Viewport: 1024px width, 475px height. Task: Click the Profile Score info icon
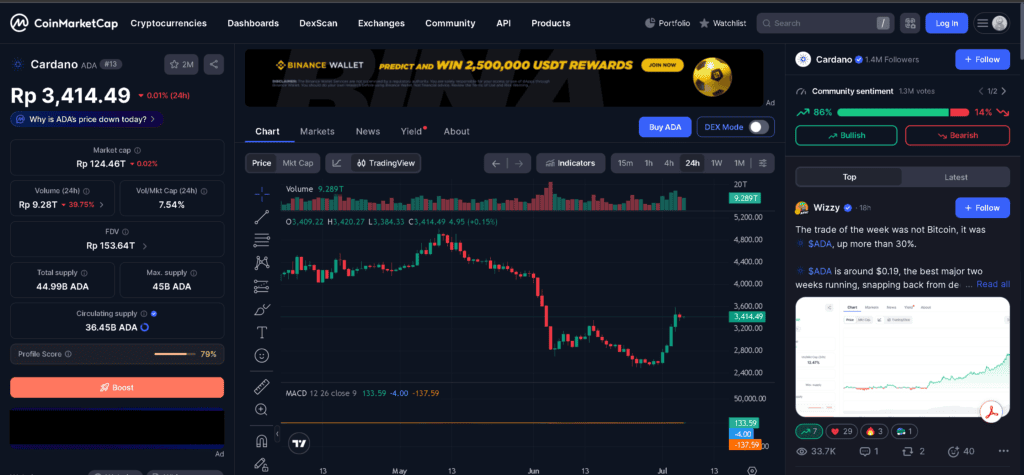point(69,354)
